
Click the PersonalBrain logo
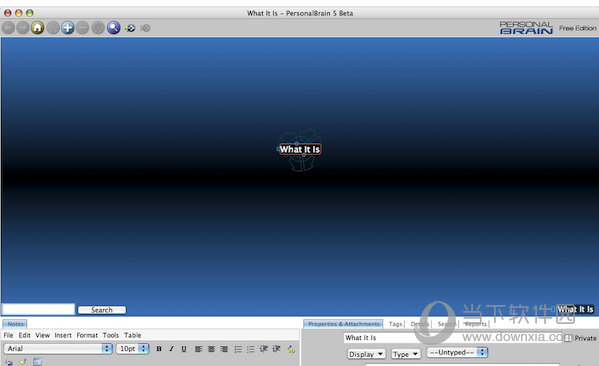526,28
